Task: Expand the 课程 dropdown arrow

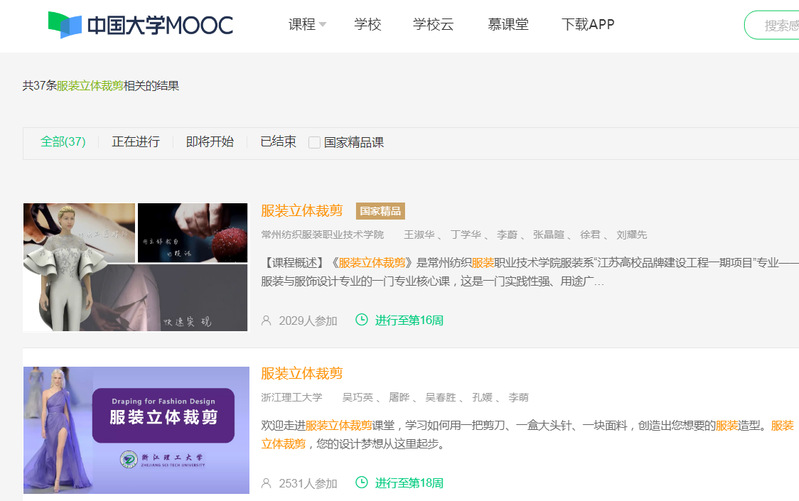Action: [x=322, y=26]
